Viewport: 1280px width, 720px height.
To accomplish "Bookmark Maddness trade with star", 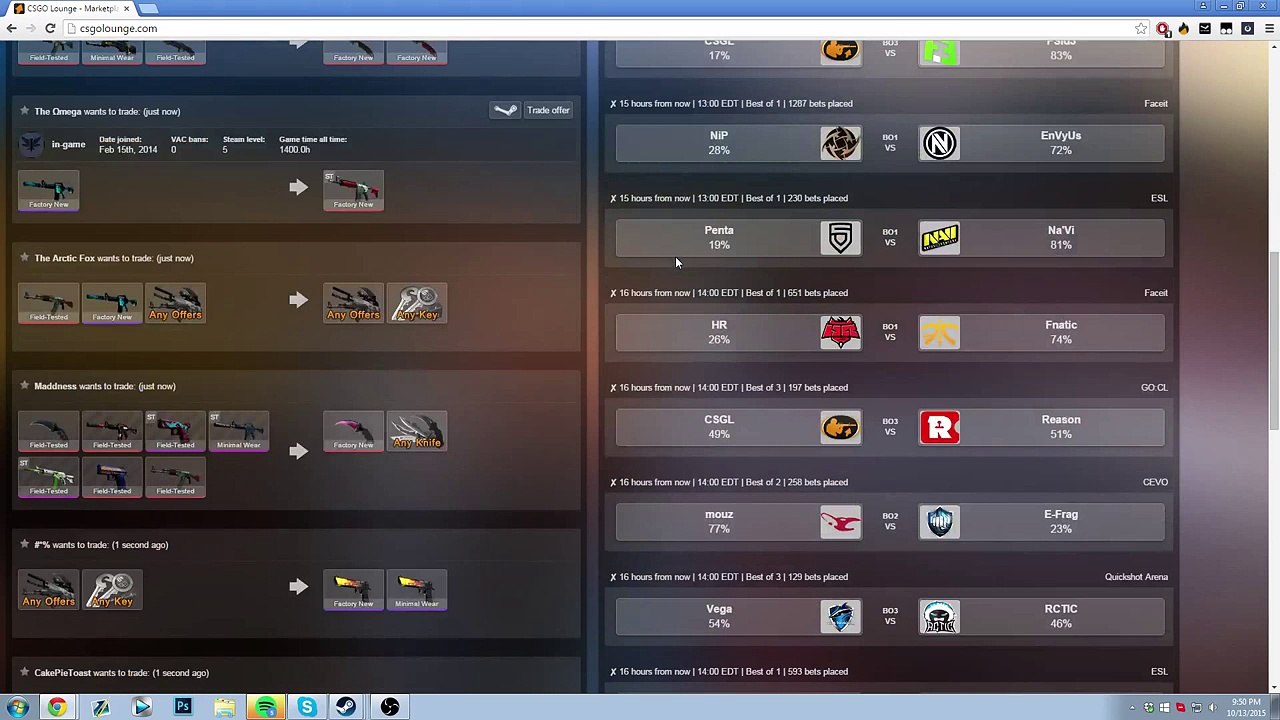I will pos(24,386).
